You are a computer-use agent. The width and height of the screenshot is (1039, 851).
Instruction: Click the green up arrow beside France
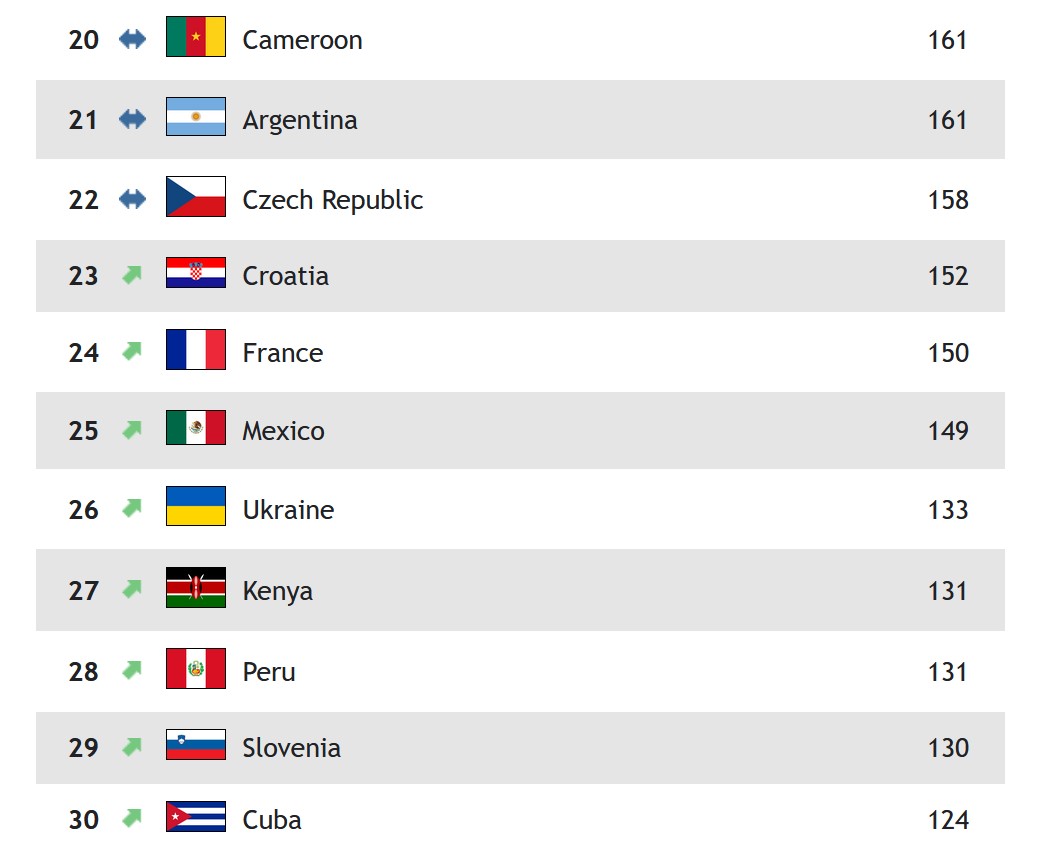(x=132, y=351)
